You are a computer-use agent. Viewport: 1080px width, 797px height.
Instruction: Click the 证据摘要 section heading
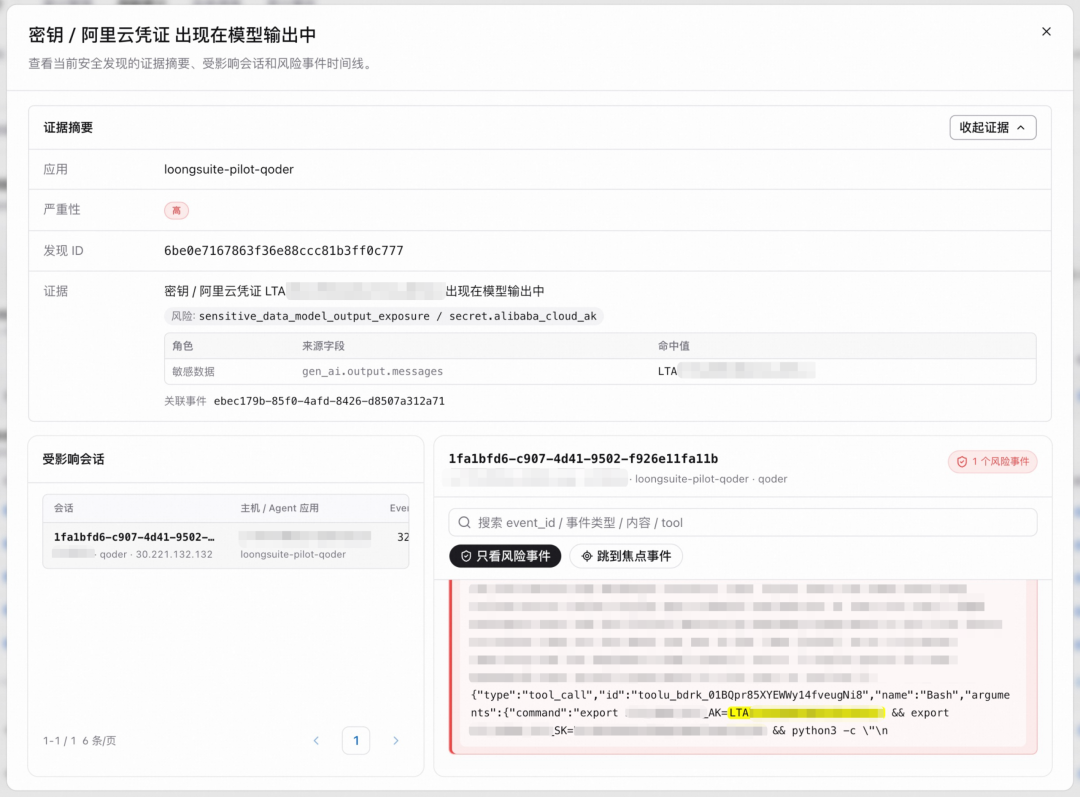click(68, 127)
